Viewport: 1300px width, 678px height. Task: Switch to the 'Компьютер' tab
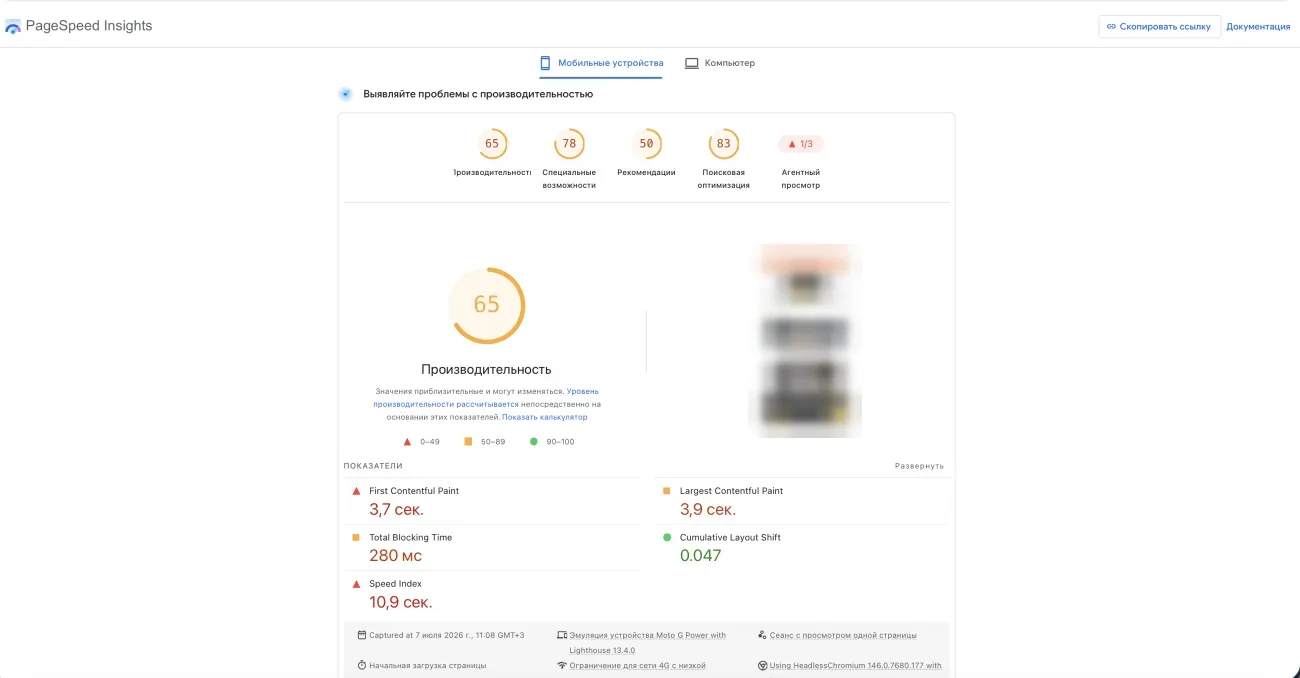pyautogui.click(x=720, y=63)
